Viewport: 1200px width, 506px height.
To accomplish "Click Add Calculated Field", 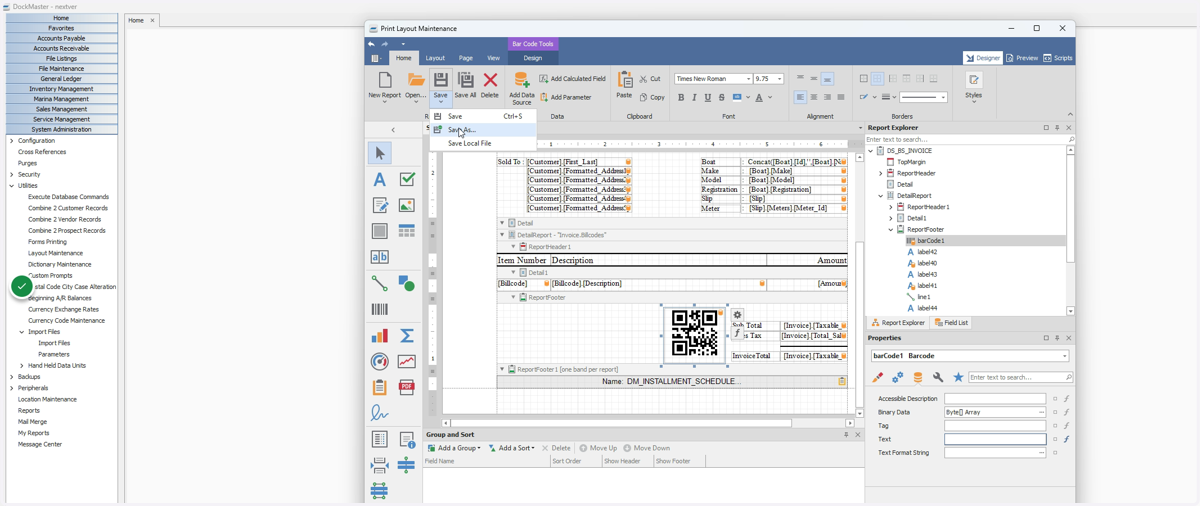I will pyautogui.click(x=573, y=79).
